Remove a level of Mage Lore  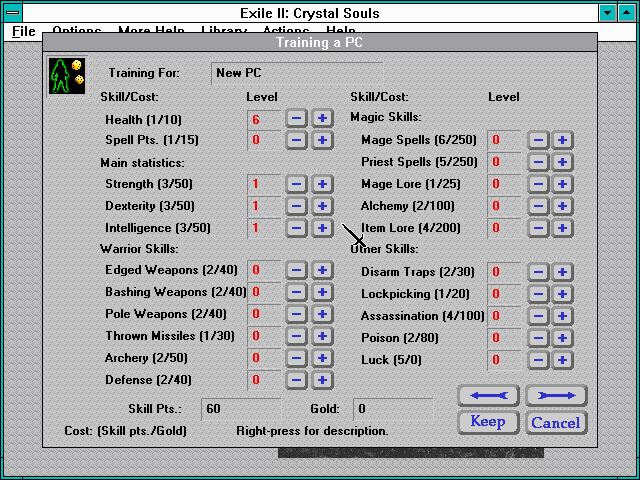coord(538,184)
